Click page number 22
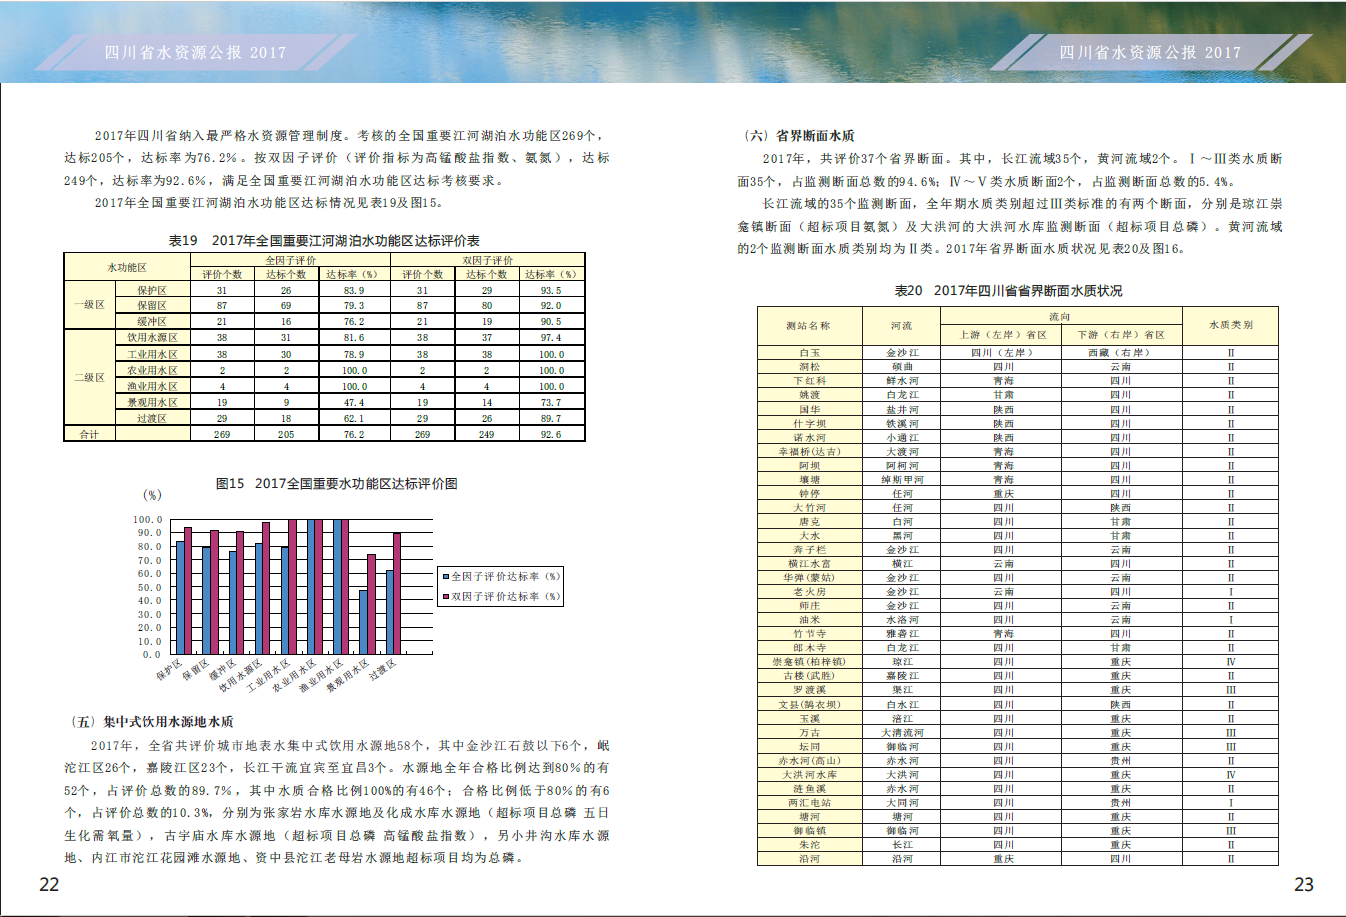Viewport: 1346px width, 917px height. point(49,884)
